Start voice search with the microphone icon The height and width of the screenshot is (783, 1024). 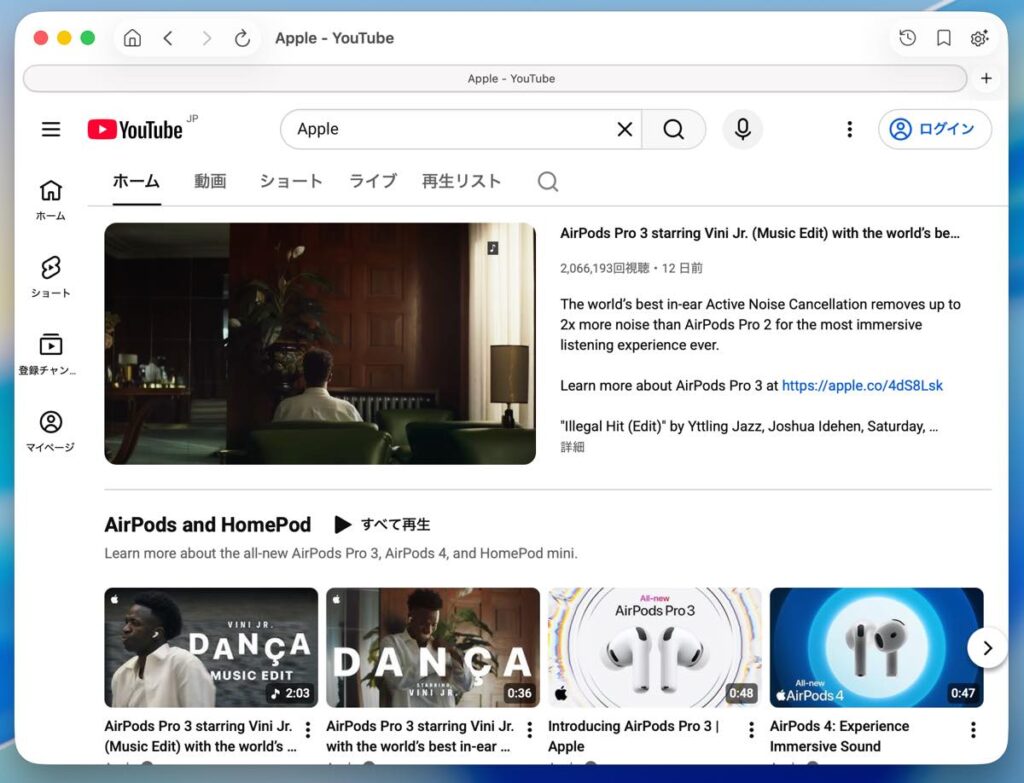[x=743, y=129]
